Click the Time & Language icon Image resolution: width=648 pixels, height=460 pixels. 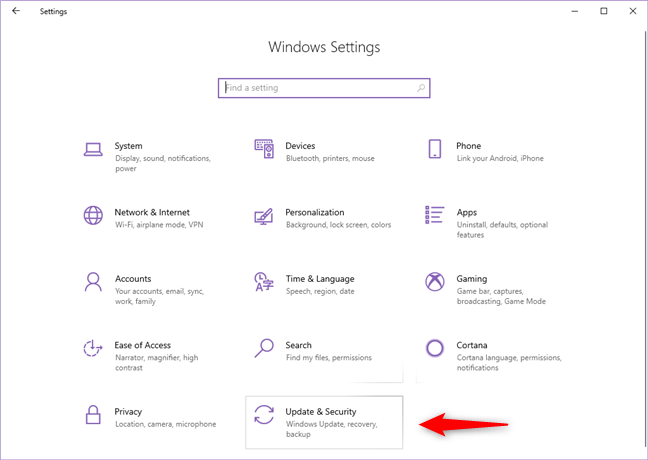click(264, 281)
